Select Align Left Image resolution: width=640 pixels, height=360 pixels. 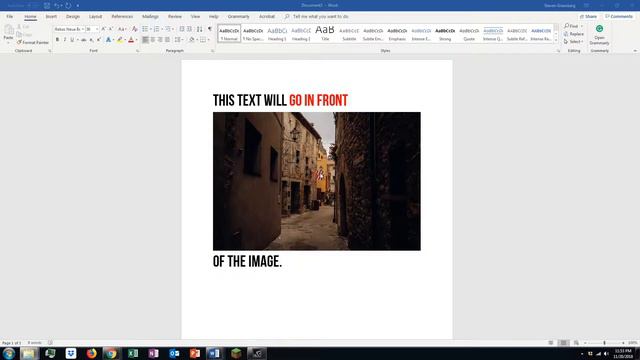click(x=145, y=40)
